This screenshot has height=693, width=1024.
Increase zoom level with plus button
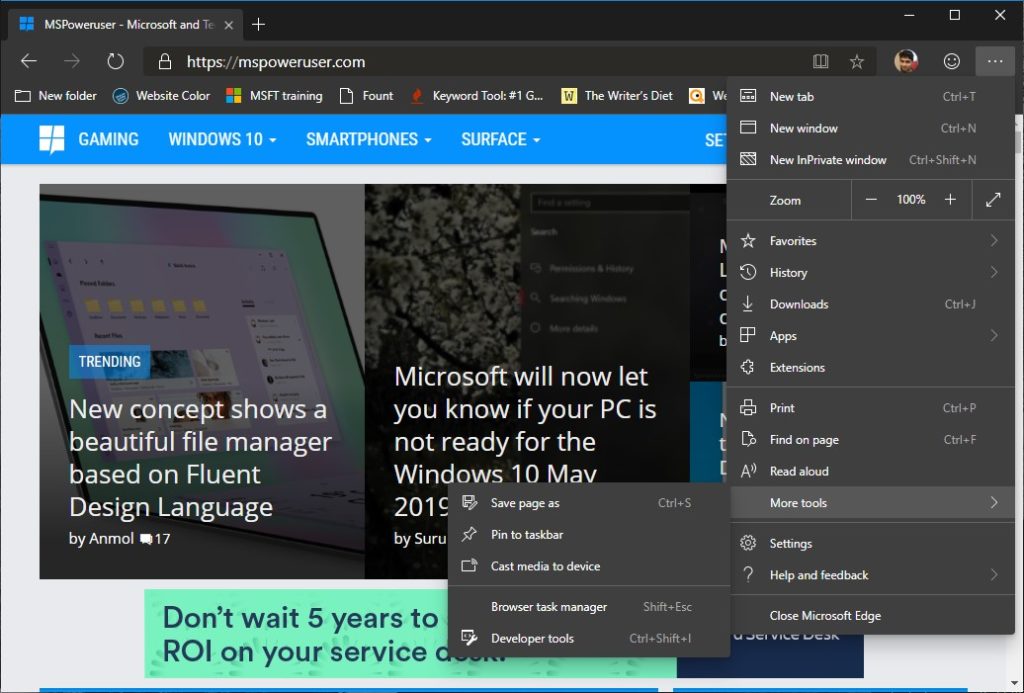[x=950, y=200]
